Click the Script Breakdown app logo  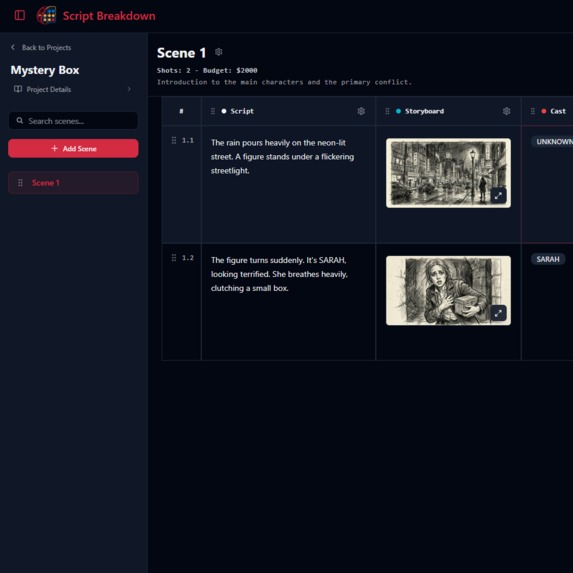(x=46, y=15)
